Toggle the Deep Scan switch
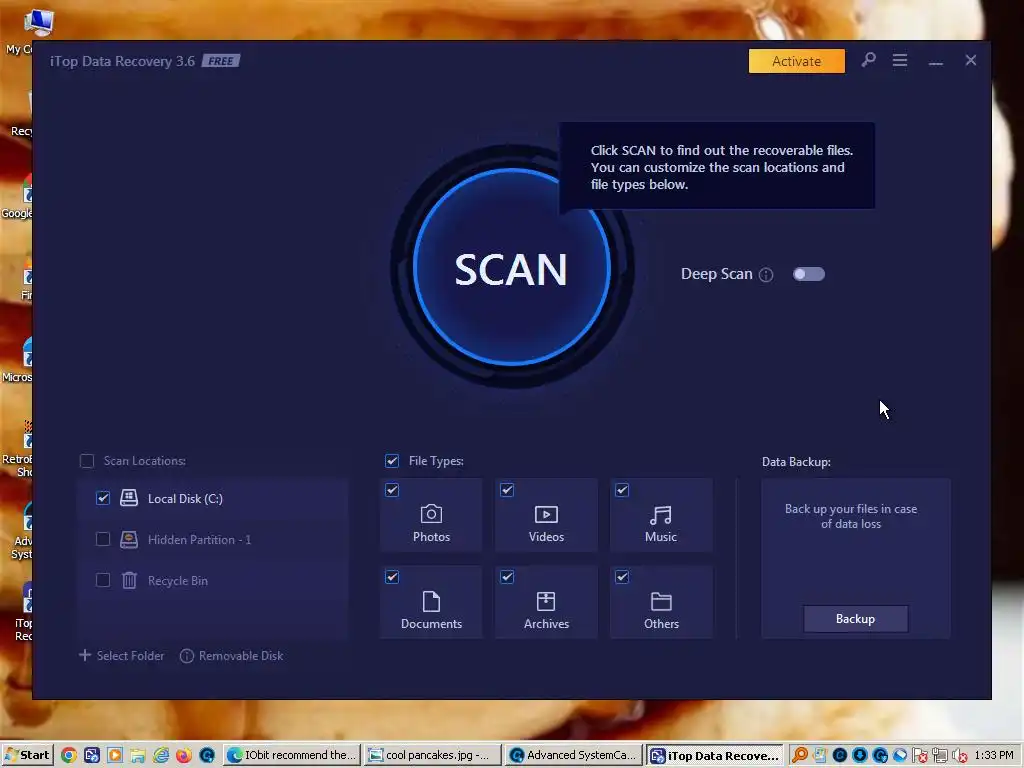Image resolution: width=1024 pixels, height=768 pixels. pyautogui.click(x=808, y=274)
